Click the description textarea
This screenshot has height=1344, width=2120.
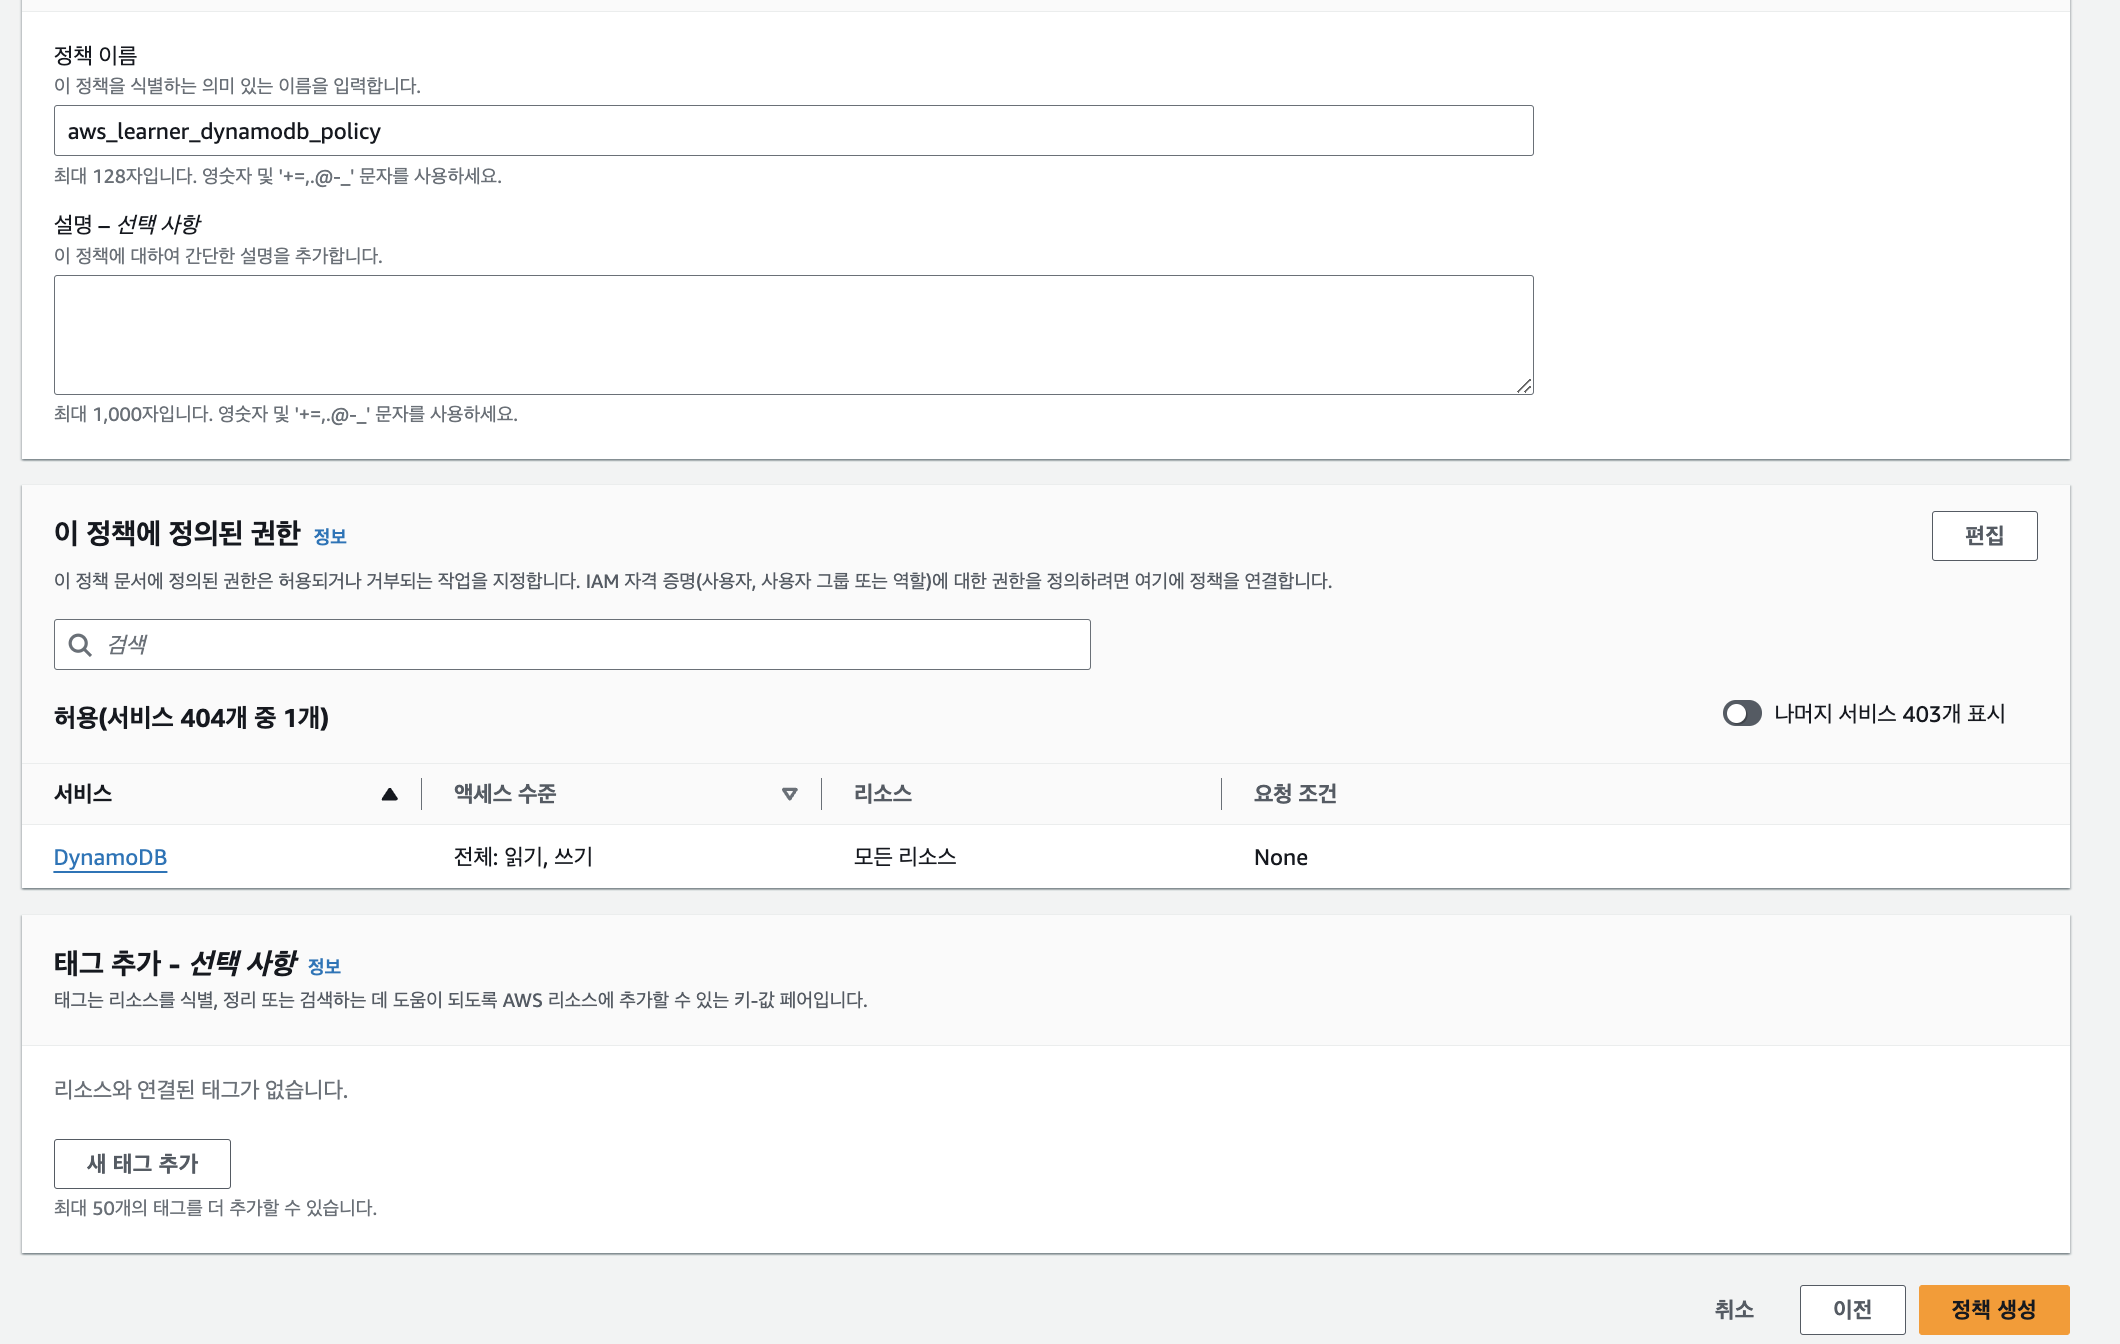(x=793, y=335)
